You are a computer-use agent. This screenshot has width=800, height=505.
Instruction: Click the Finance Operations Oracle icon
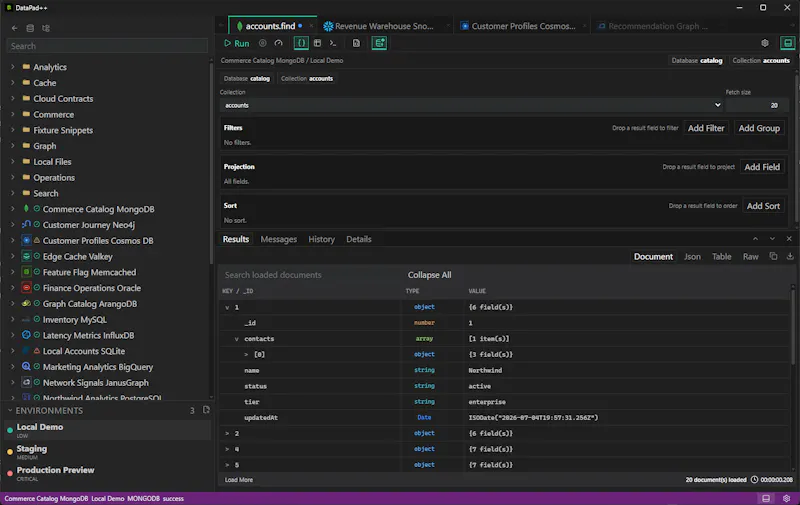(27, 288)
